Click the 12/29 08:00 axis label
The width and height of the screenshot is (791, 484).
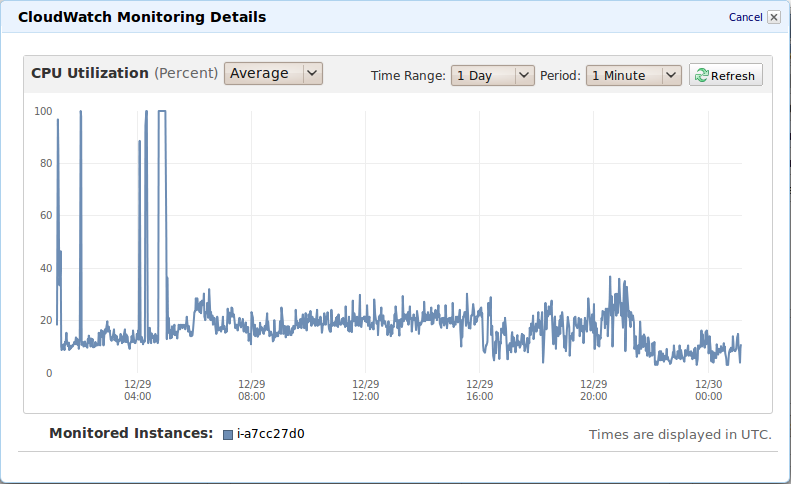251,390
